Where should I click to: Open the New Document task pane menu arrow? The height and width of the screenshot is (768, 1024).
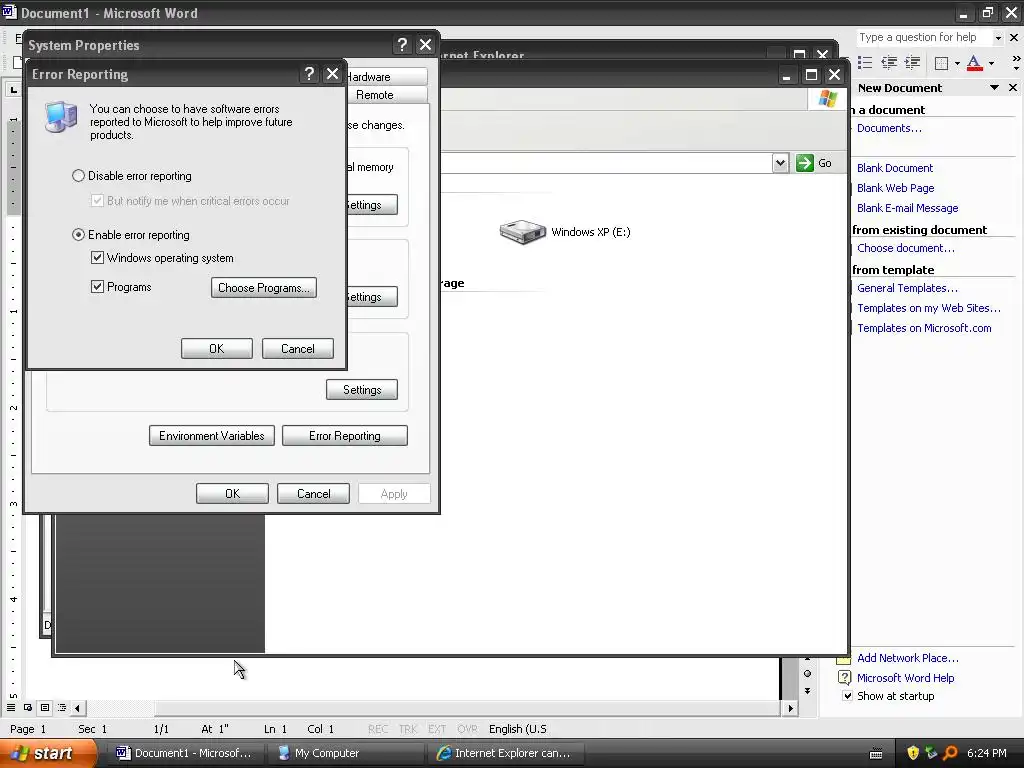coord(994,88)
